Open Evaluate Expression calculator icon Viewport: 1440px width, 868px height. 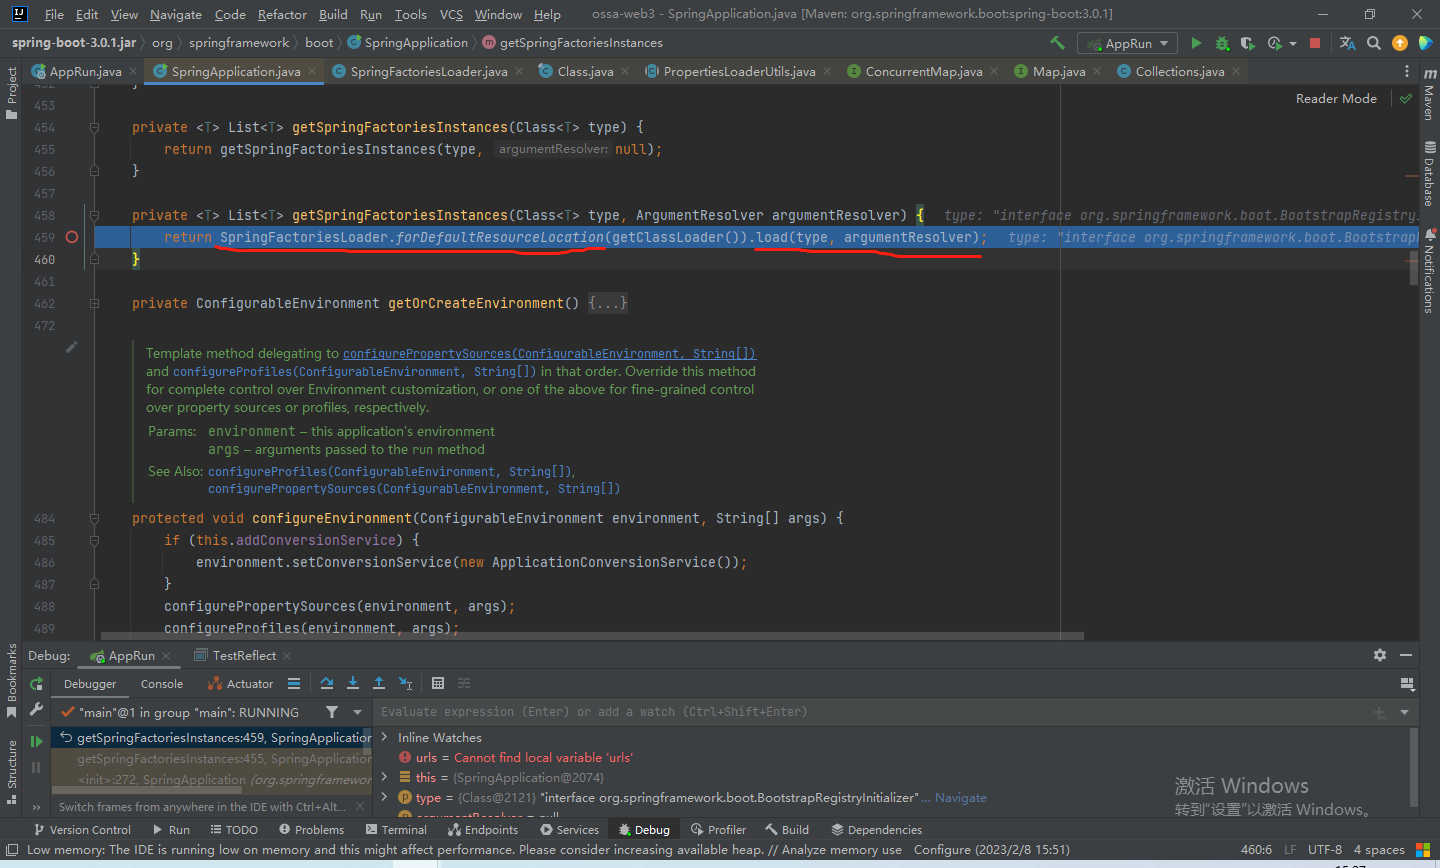click(438, 684)
